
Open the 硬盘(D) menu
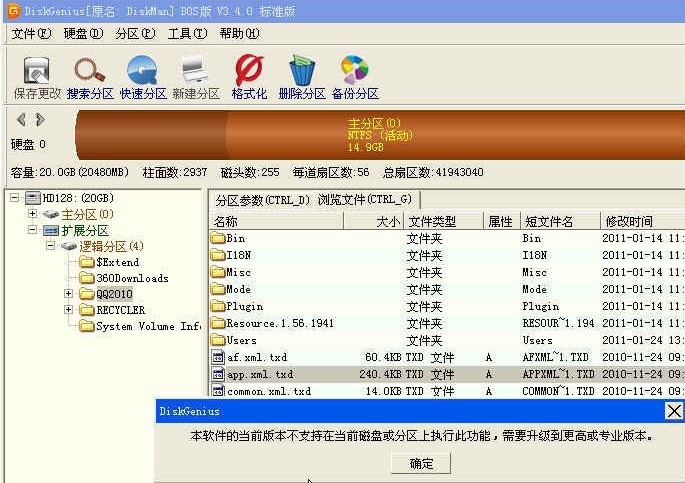(x=83, y=34)
